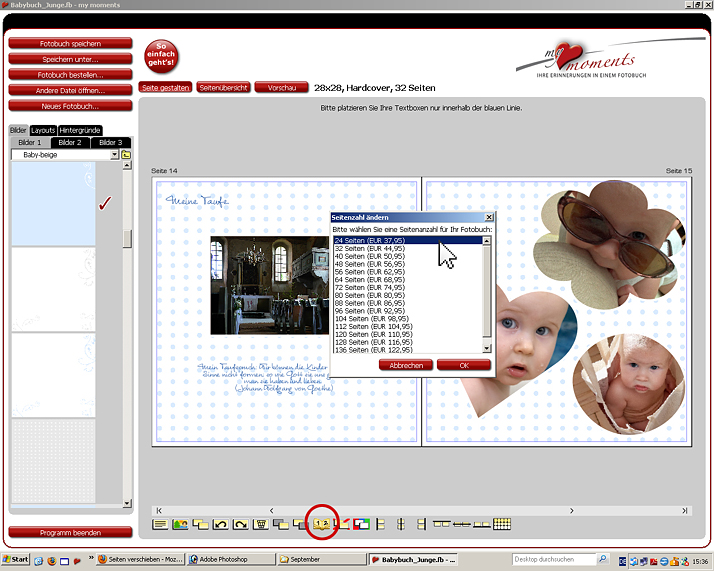The height and width of the screenshot is (571, 714).
Task: Select '32 Seiten (EUR 44,95)' in list
Action: click(x=408, y=248)
